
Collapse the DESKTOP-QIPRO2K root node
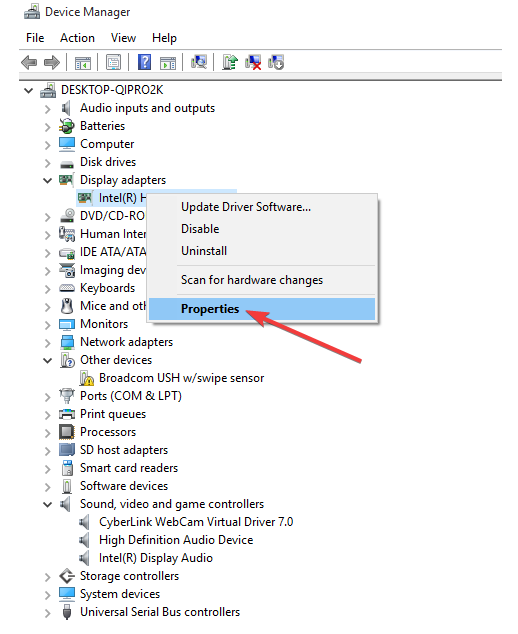pyautogui.click(x=28, y=90)
